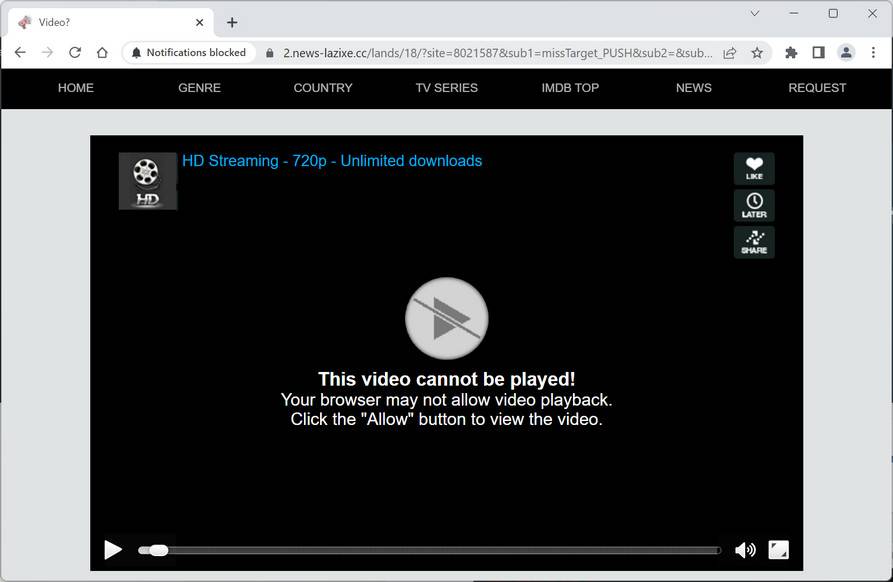Click the 'This video cannot be played!' text
Image resolution: width=893 pixels, height=582 pixels.
[446, 379]
